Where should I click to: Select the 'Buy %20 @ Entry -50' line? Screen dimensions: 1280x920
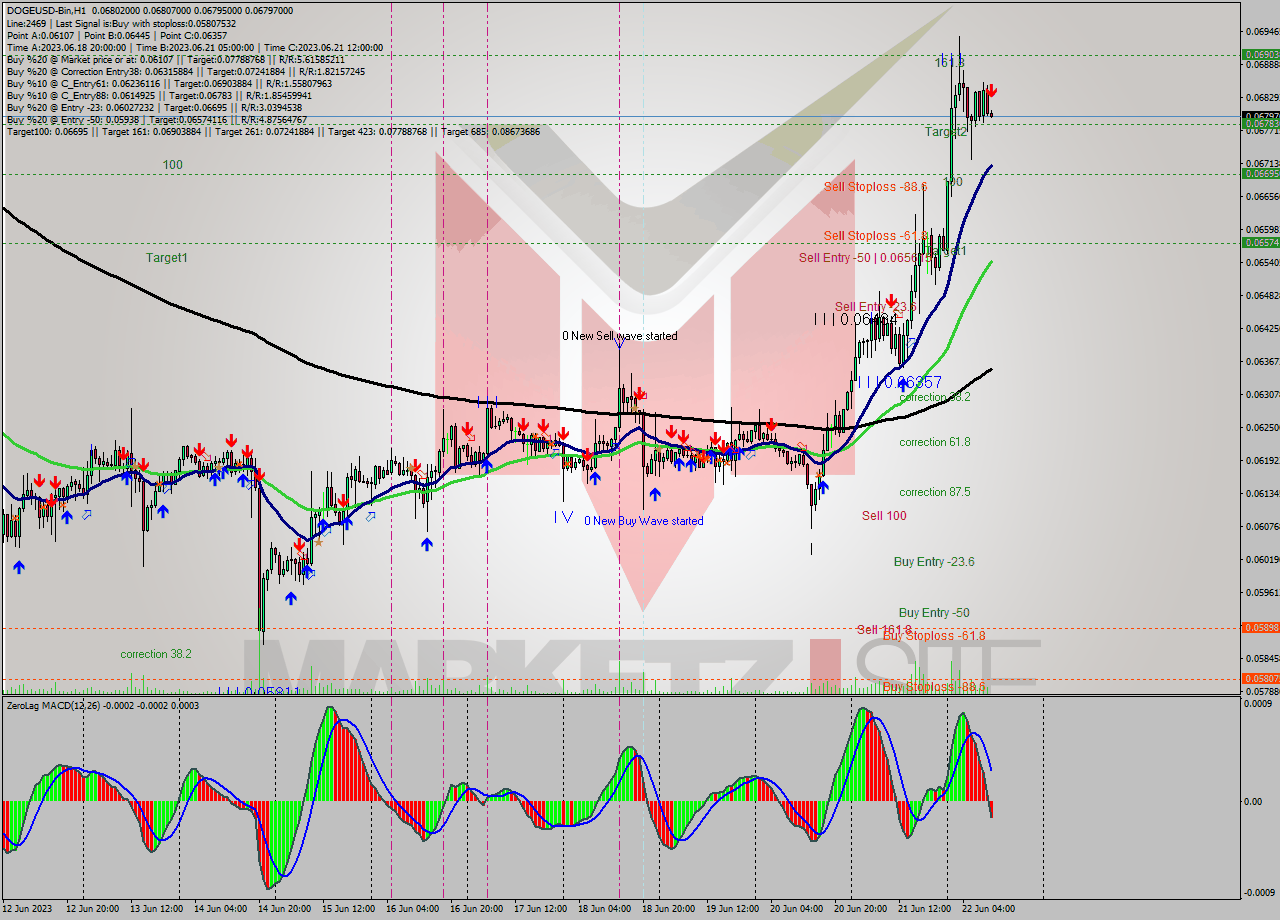pos(156,119)
